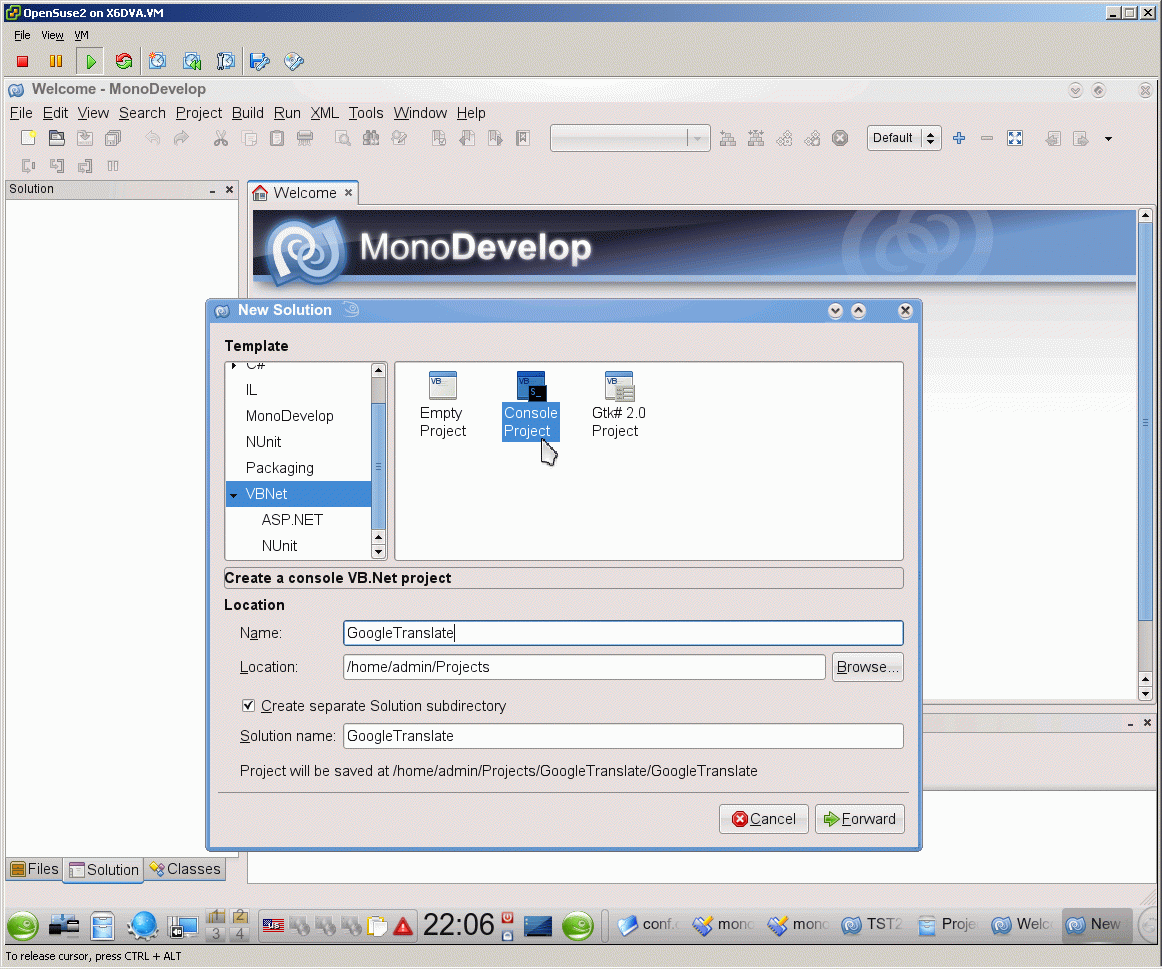Select the Empty Project template
The width and height of the screenshot is (1162, 969).
(x=442, y=404)
